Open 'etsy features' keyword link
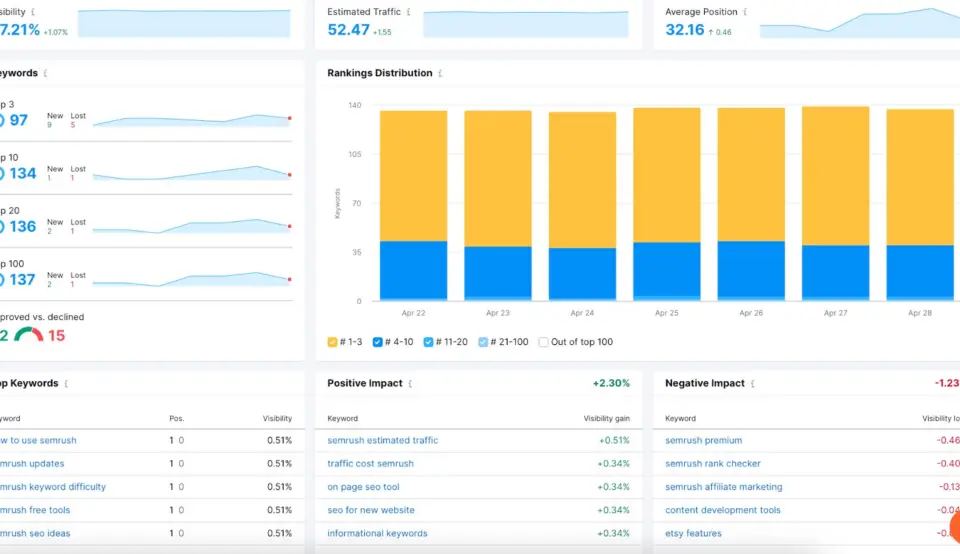The height and width of the screenshot is (554, 960). (x=693, y=533)
